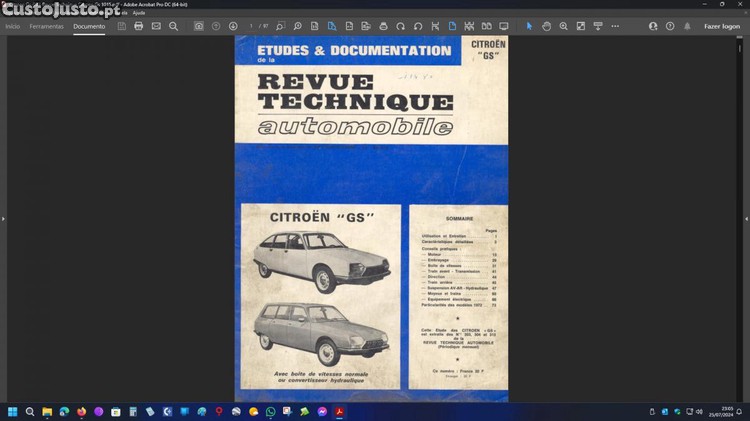
Task: Click the Fazer logon button
Action: (722, 26)
